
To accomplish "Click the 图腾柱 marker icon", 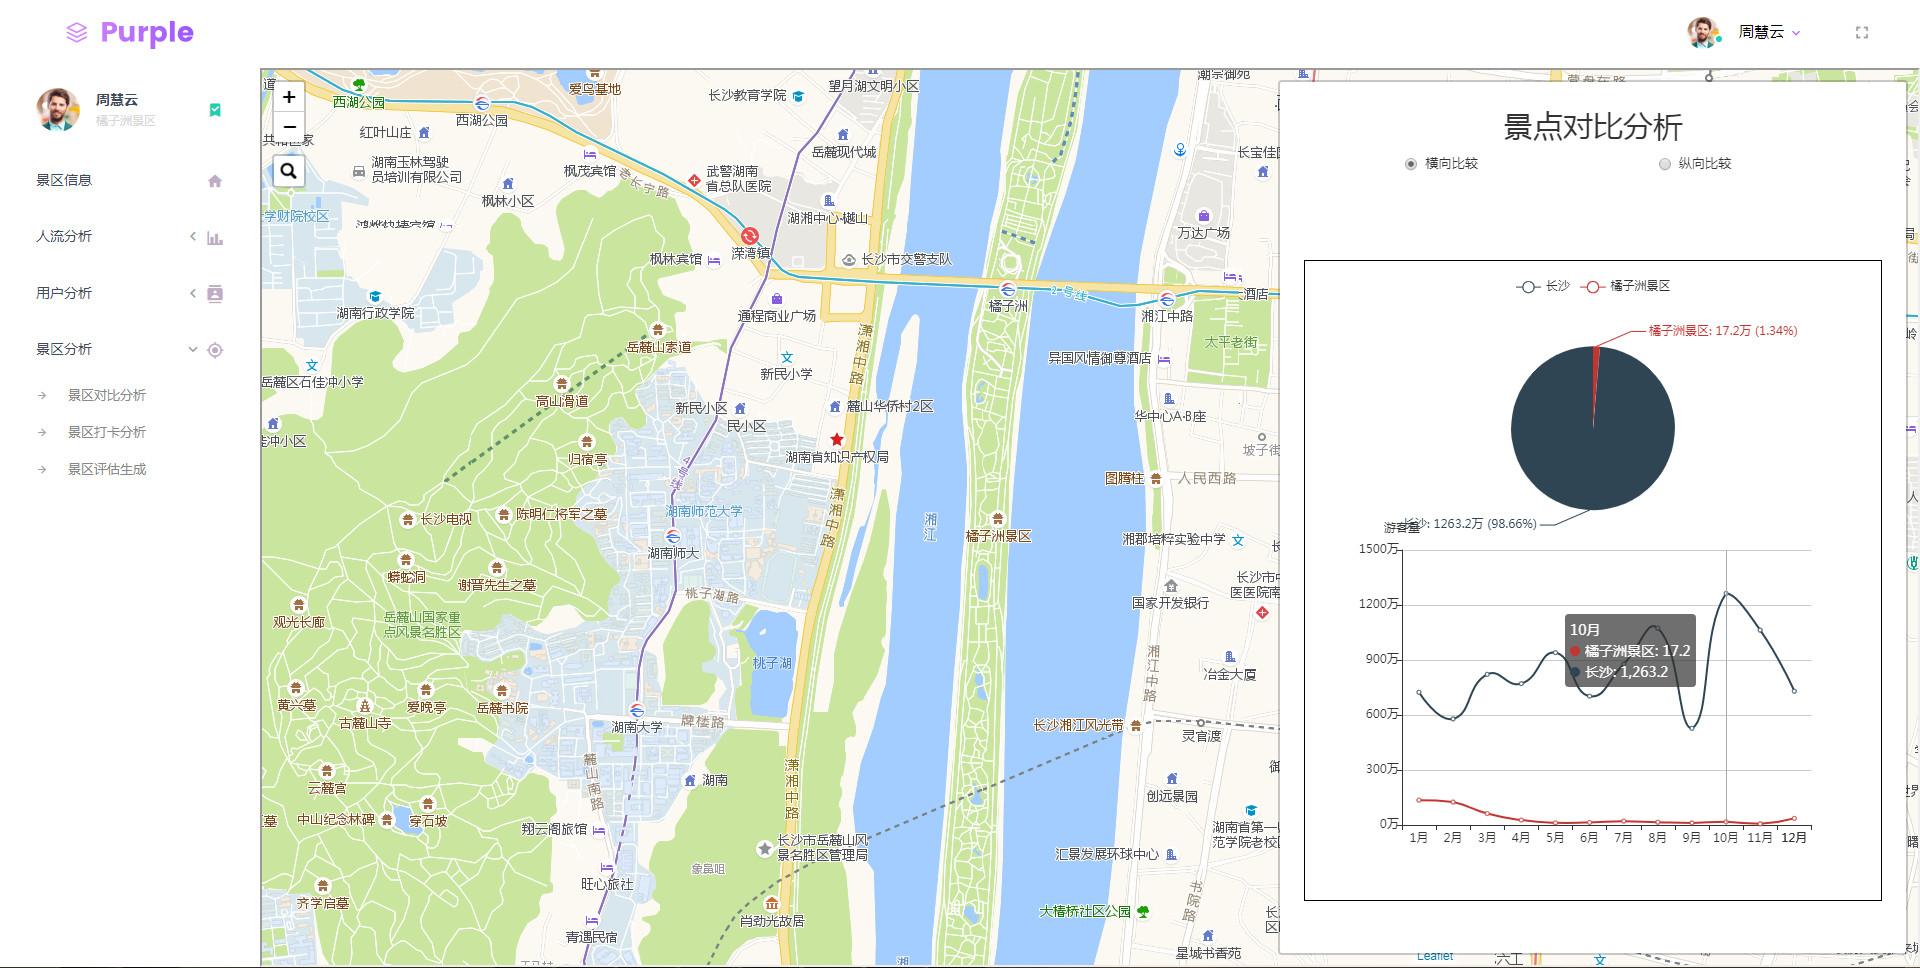I will coord(1156,479).
